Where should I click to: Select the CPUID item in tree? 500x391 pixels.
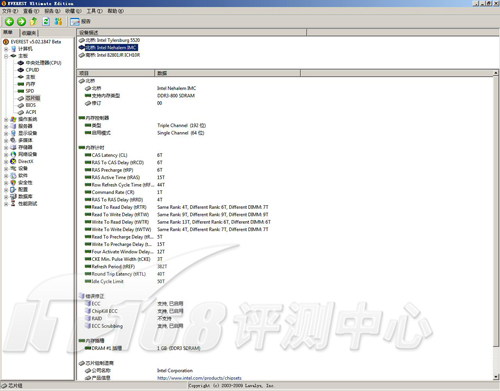coord(32,70)
